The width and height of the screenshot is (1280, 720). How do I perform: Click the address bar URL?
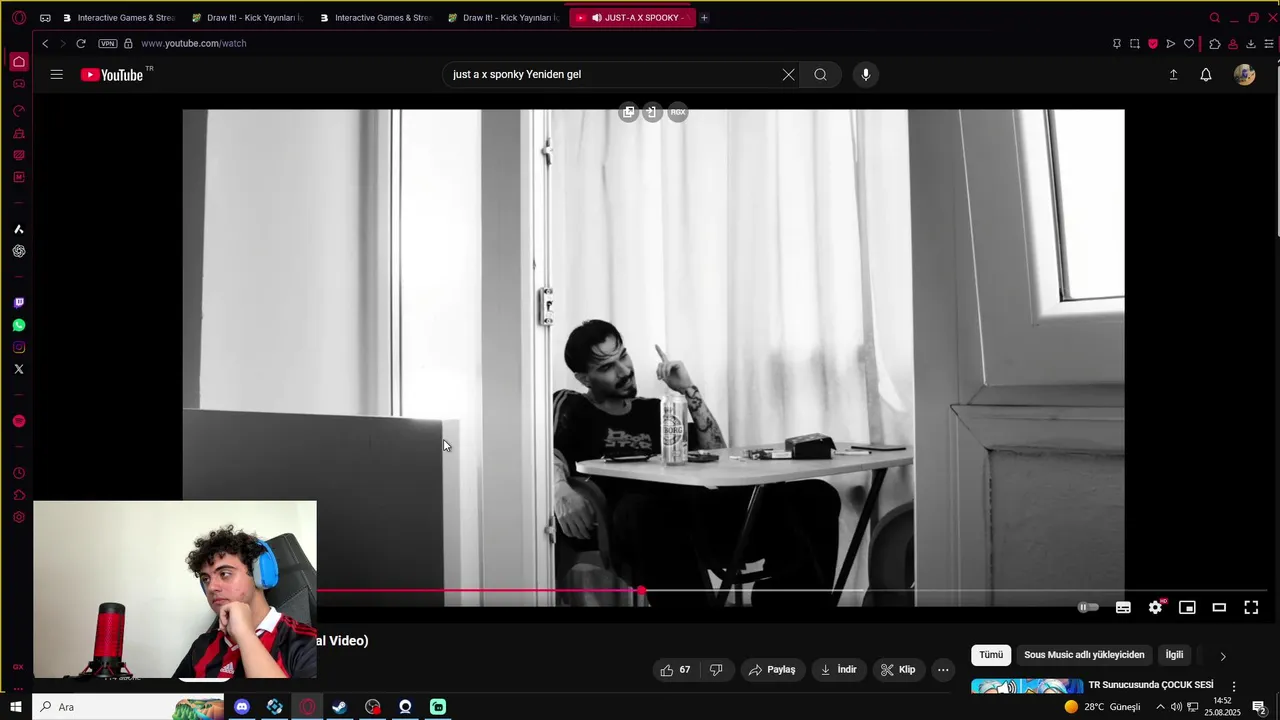pos(194,43)
